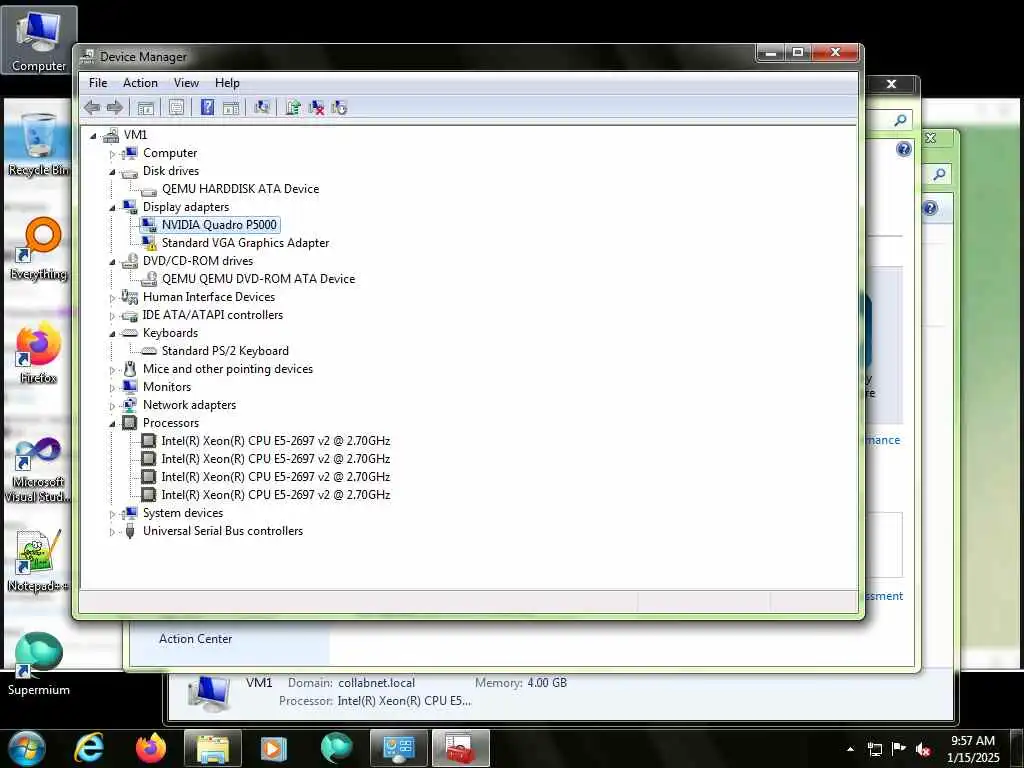Click the muted volume tray icon
Image resolution: width=1024 pixels, height=768 pixels.
[x=923, y=749]
